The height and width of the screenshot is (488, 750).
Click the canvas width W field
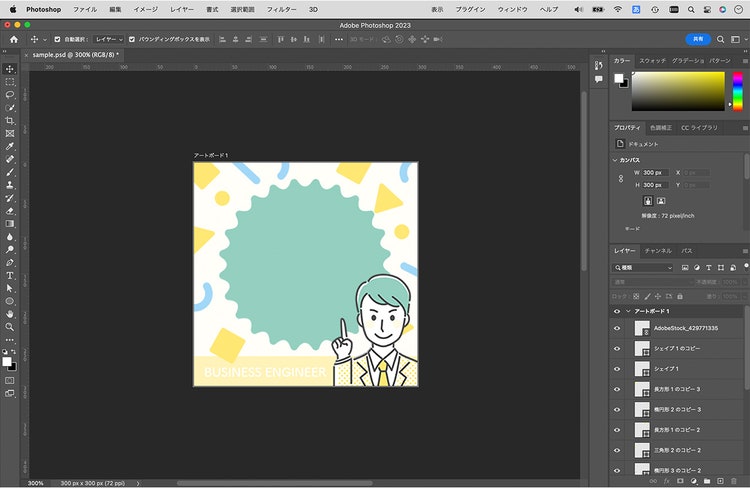655,173
